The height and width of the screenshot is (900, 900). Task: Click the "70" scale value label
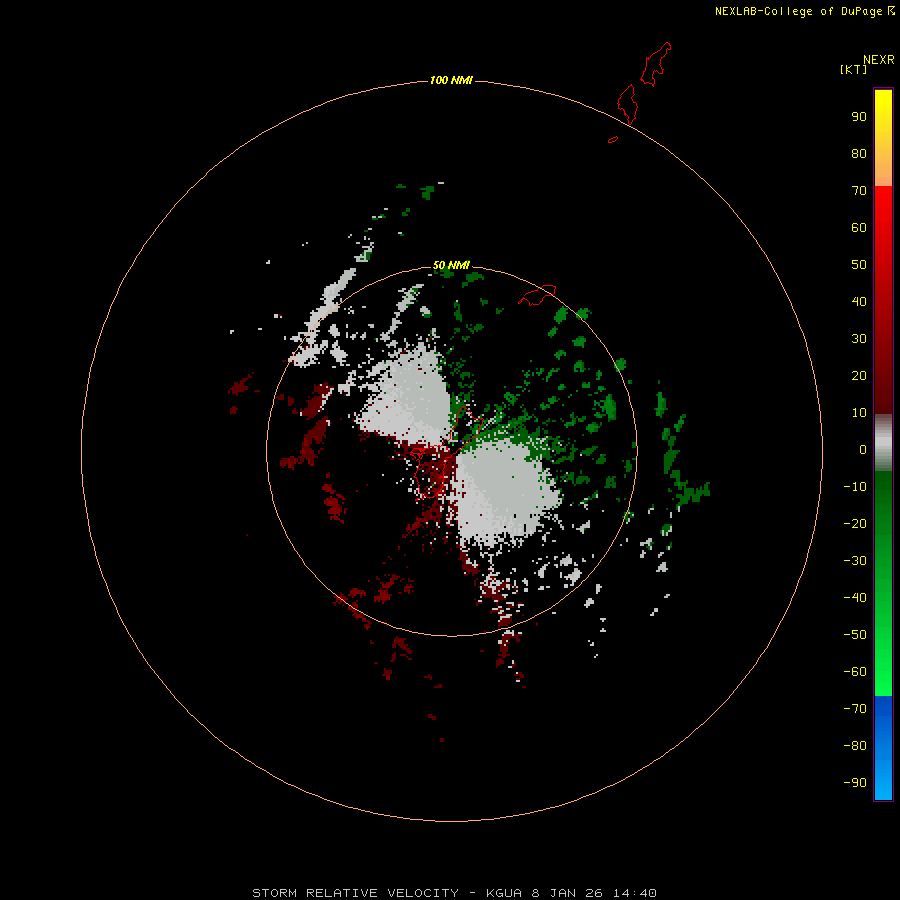(859, 191)
